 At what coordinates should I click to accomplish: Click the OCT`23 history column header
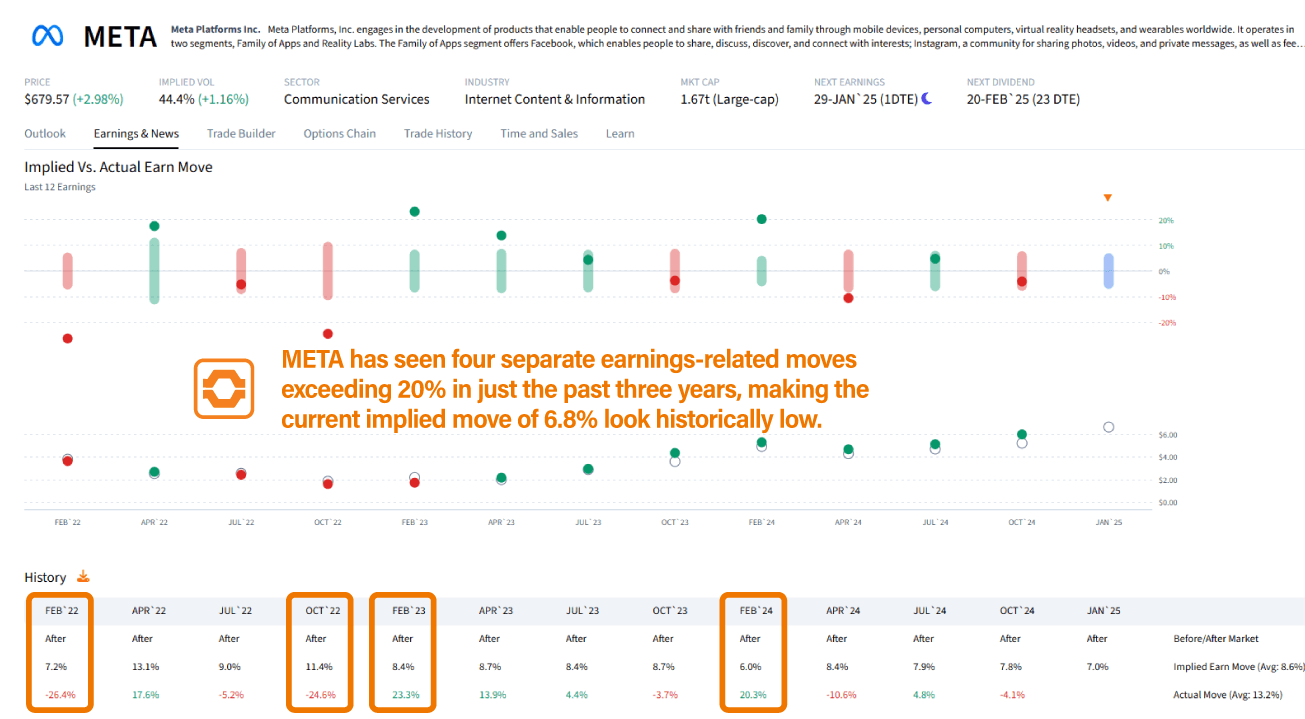(668, 610)
